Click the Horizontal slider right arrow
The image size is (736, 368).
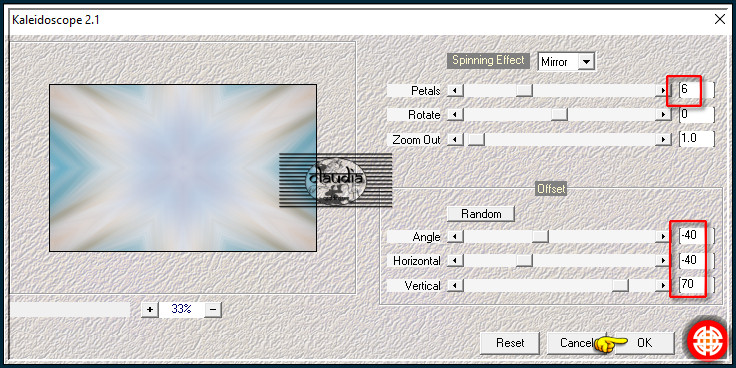pos(663,261)
